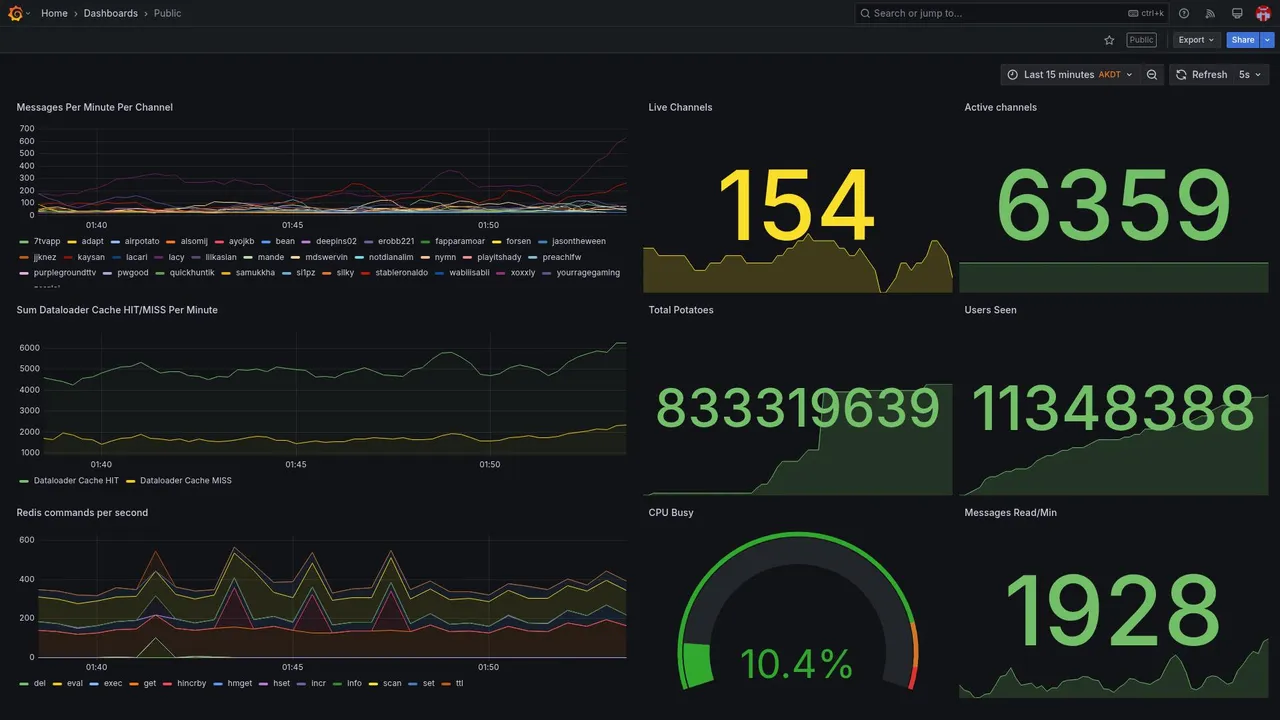Toggle Dataloader Cache HIT legend item
This screenshot has width=1280, height=720.
click(76, 480)
